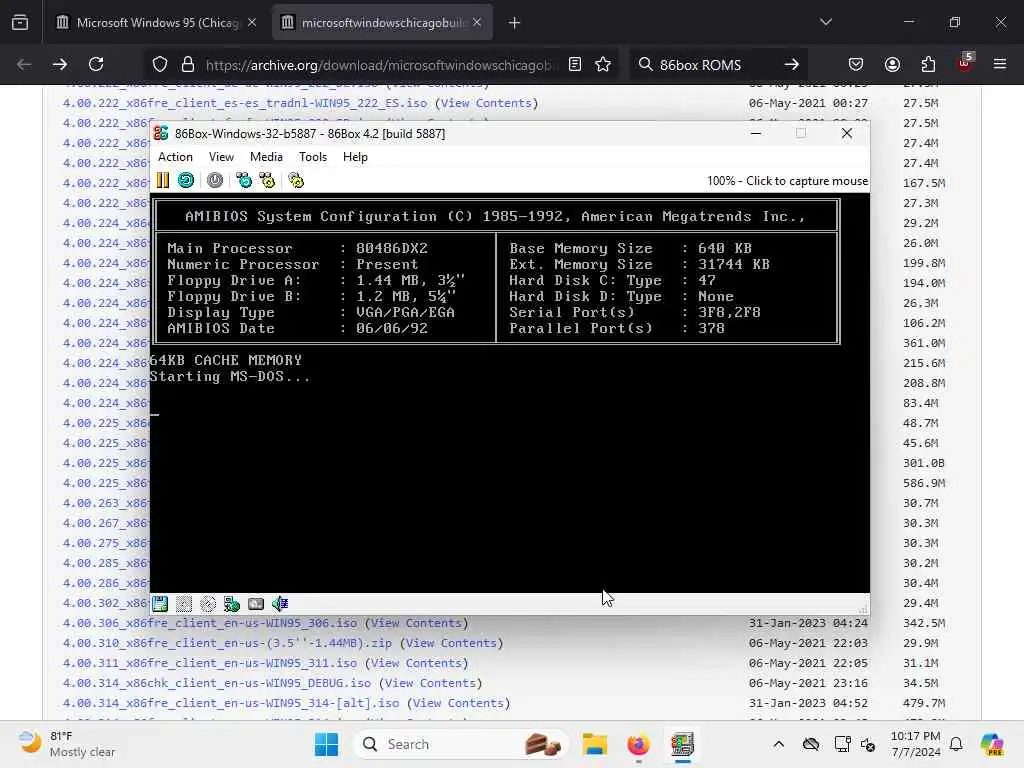Click the 86Box taskbar icon
This screenshot has width=1024, height=768.
[x=682, y=744]
